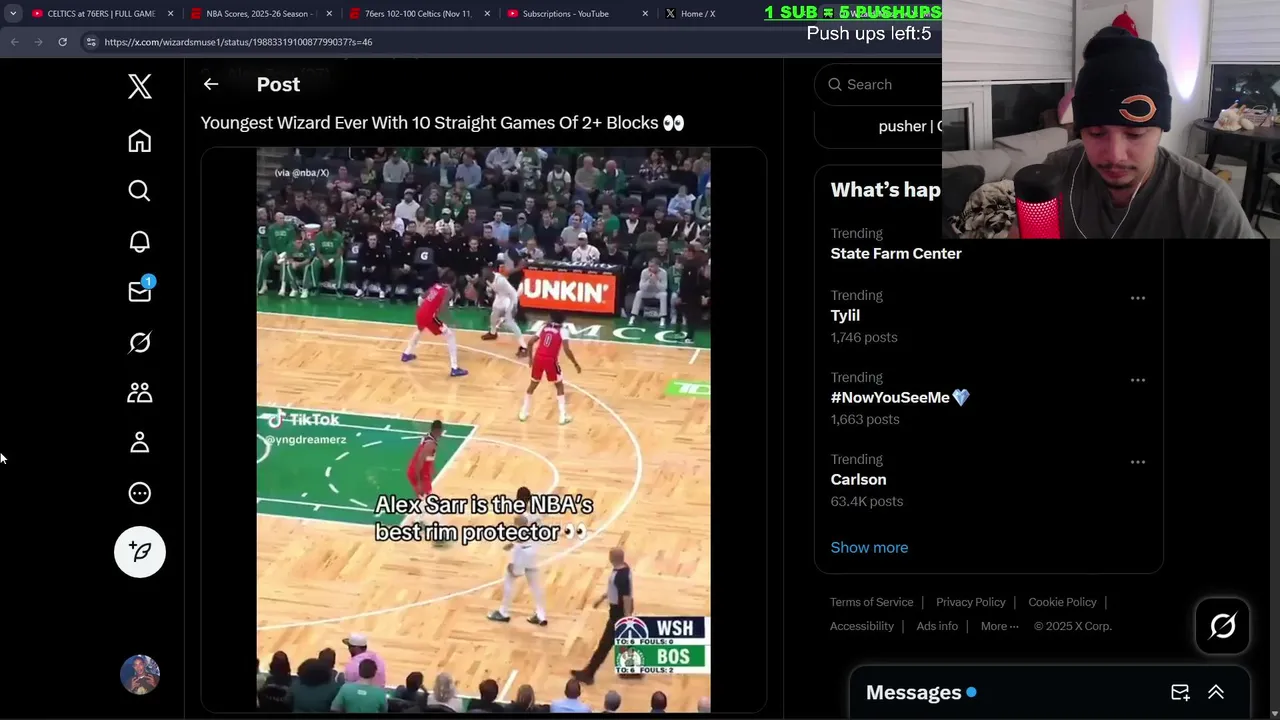This screenshot has width=1280, height=720.
Task: Click the post text about Youngest Wizard
Action: (x=442, y=123)
